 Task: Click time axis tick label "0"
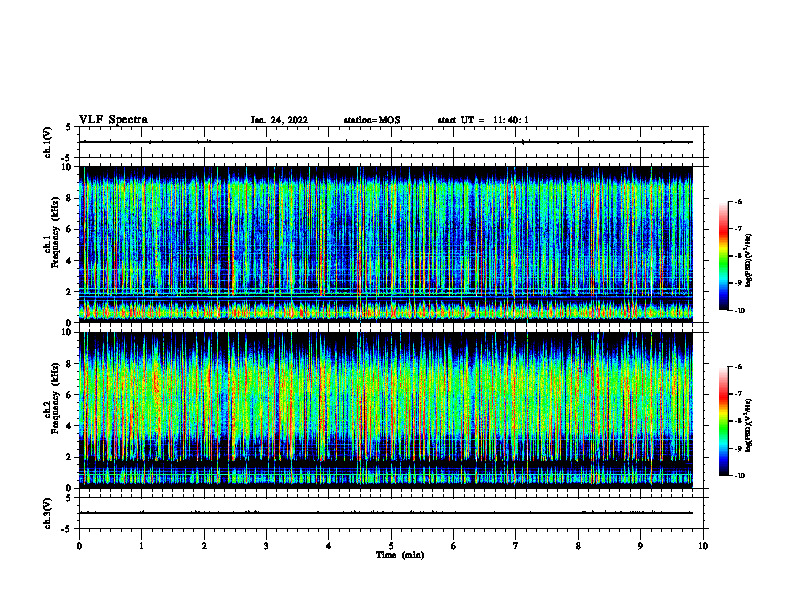[x=79, y=546]
